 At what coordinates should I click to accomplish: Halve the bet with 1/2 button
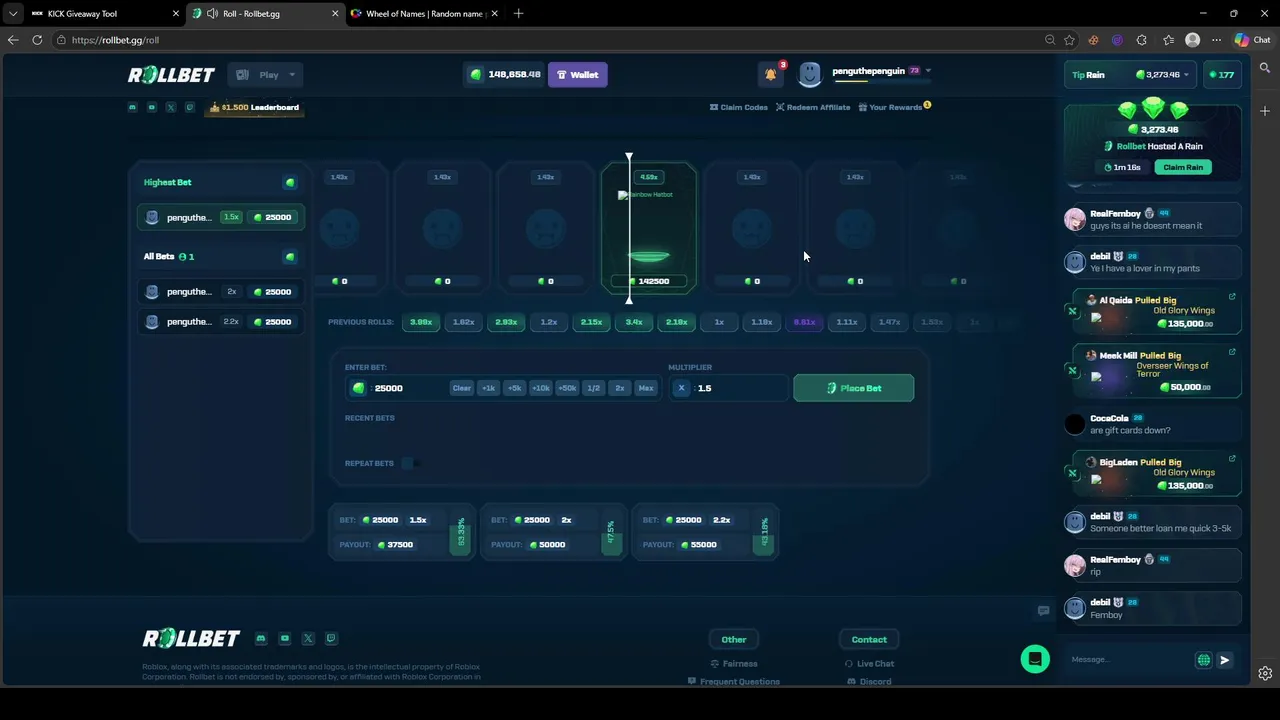point(593,388)
